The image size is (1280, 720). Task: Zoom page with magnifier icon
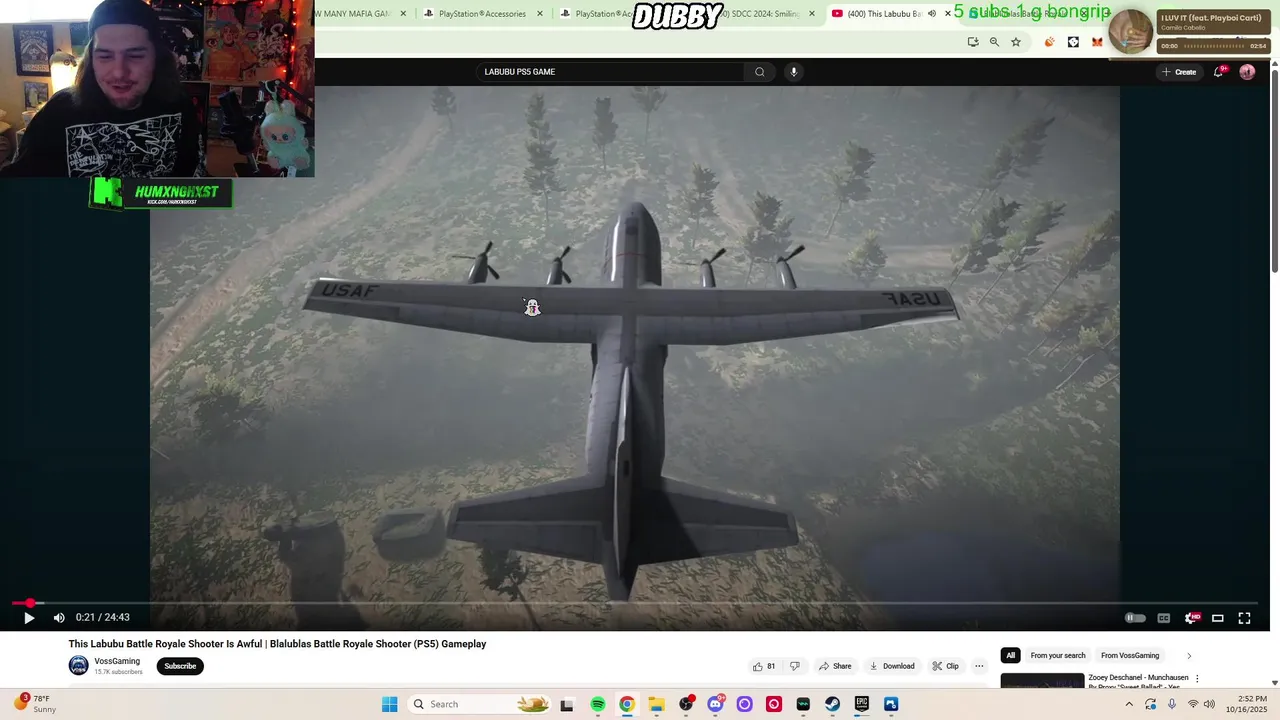(x=994, y=42)
